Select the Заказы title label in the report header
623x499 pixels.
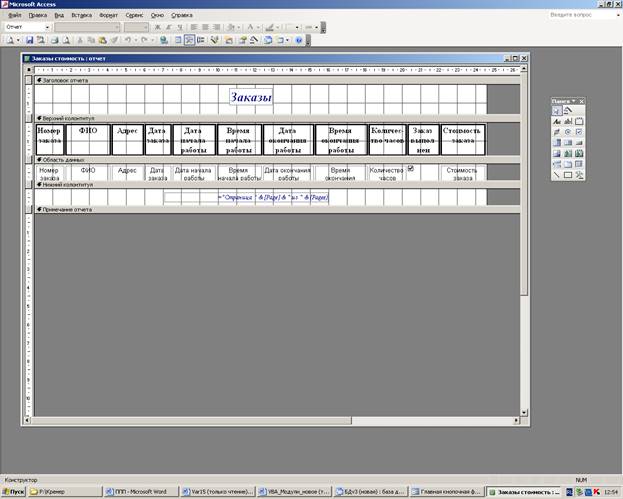252,97
